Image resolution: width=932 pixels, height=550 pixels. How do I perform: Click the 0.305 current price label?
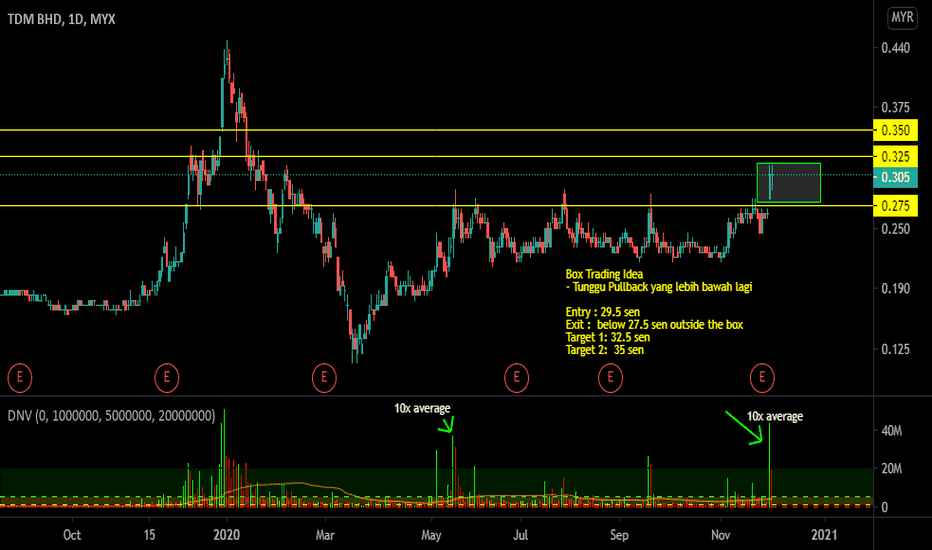coord(895,177)
